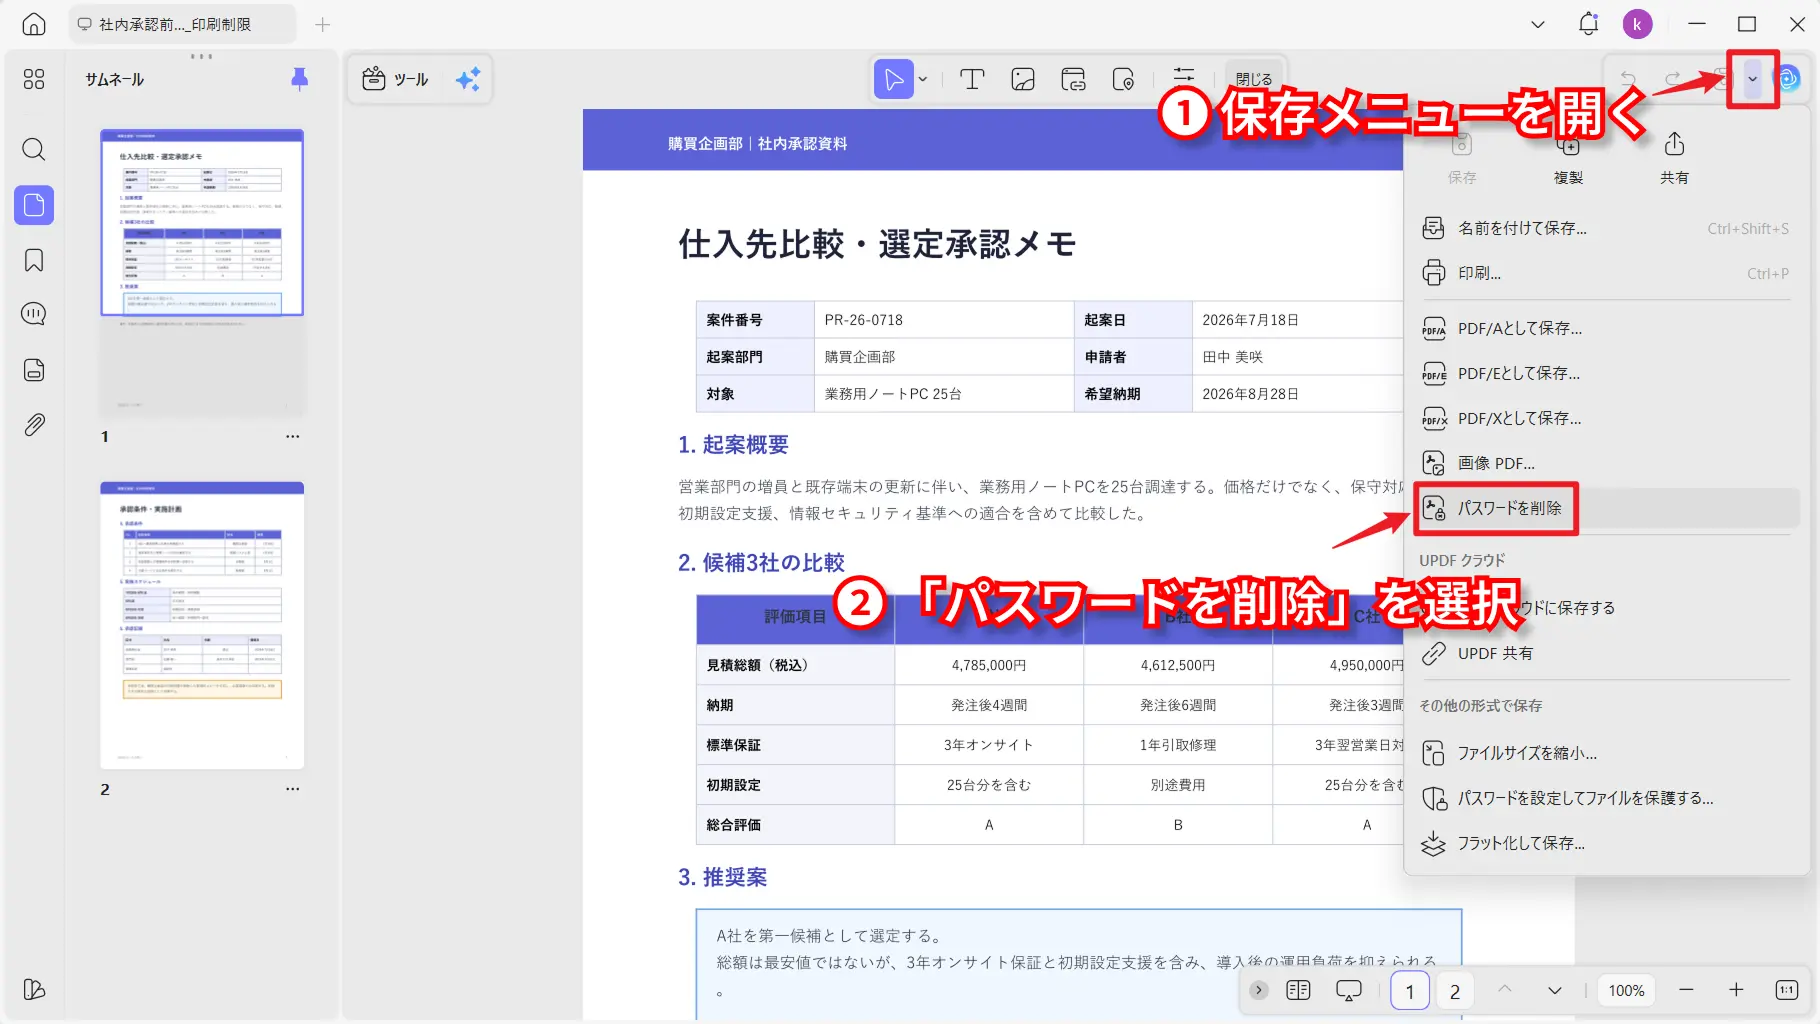This screenshot has width=1820, height=1024.
Task: Click the UPDF AI icon at top right
Action: click(x=1789, y=78)
